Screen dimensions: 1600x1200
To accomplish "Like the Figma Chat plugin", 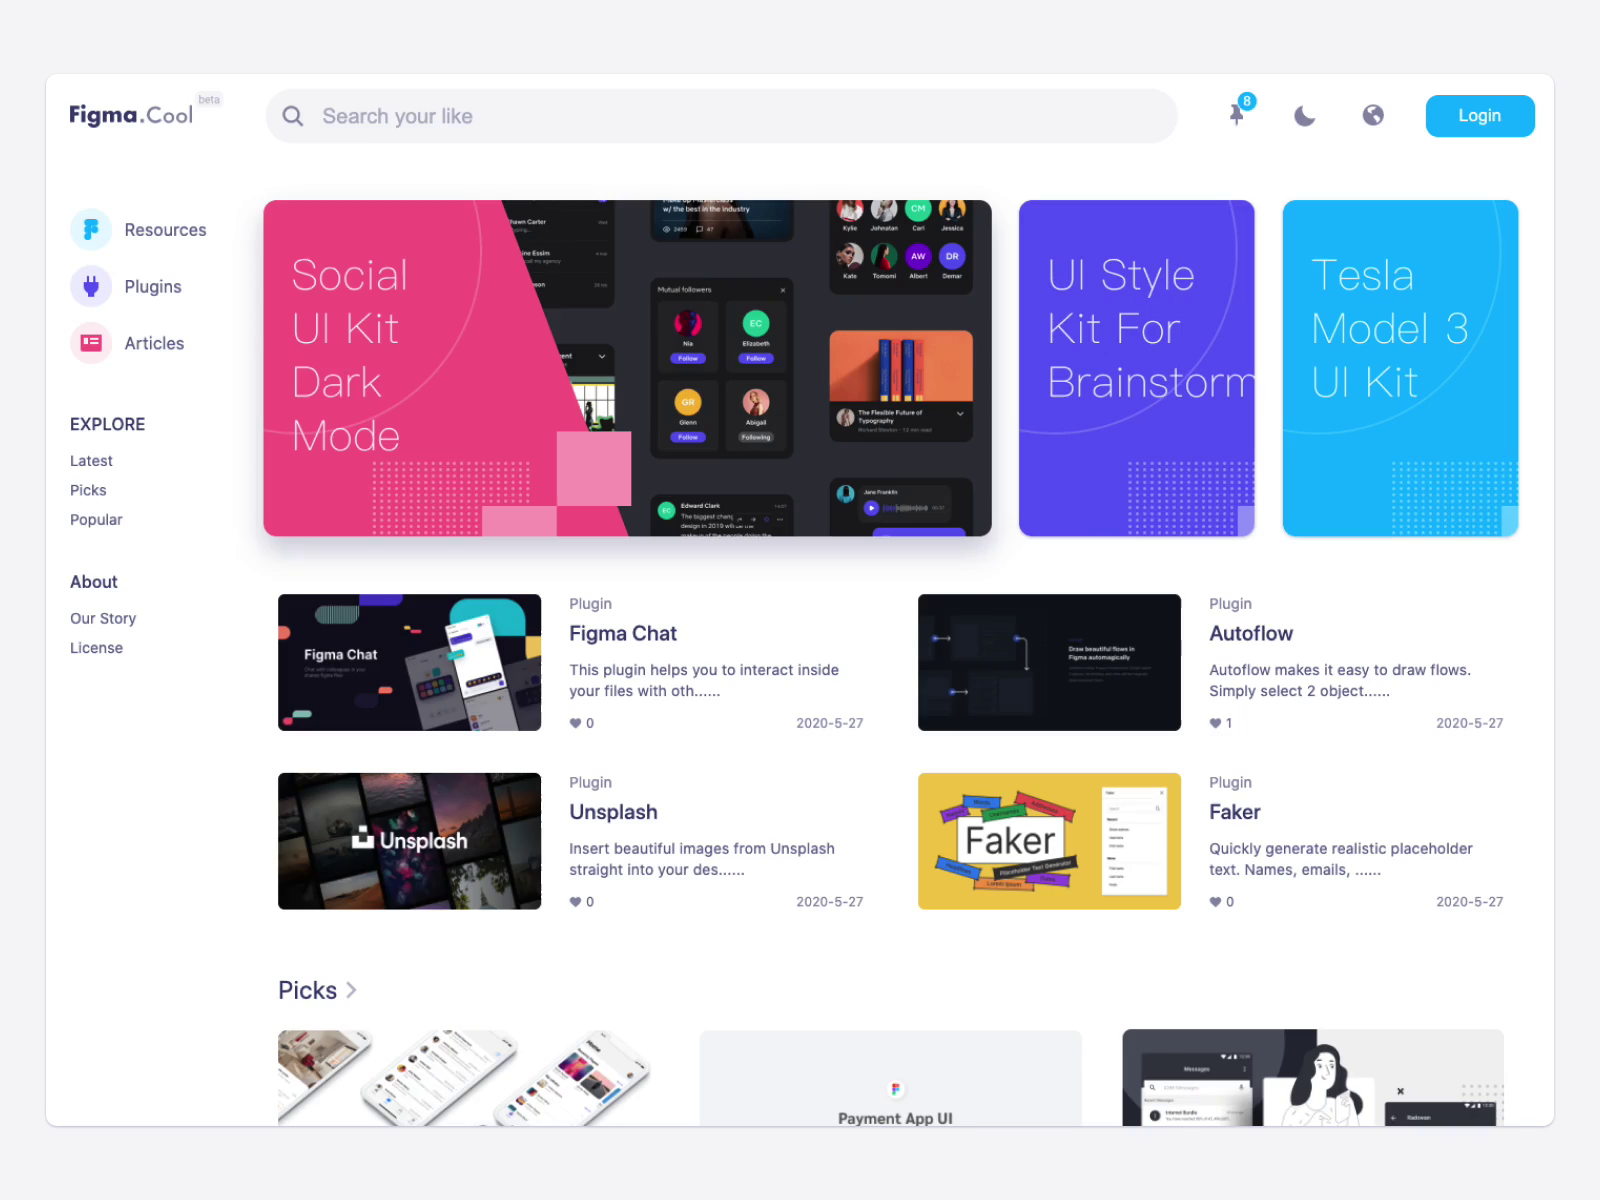I will (576, 723).
